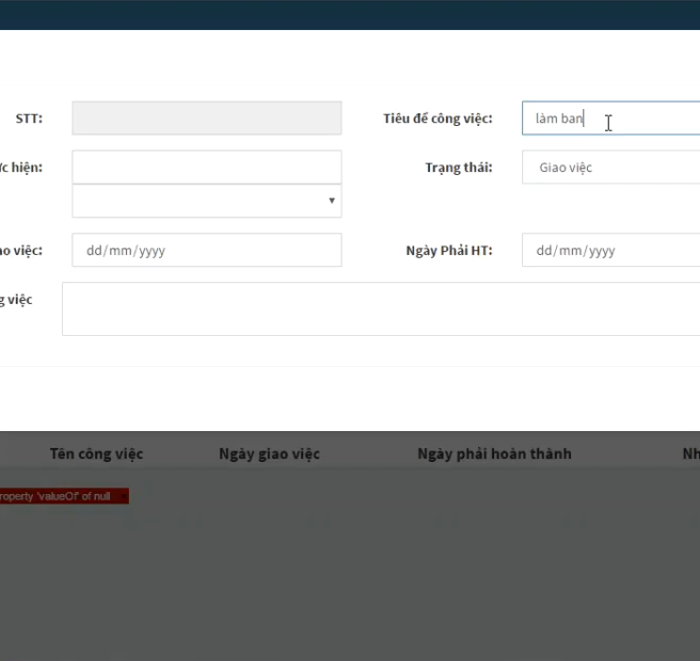
Task: Click the Ngày Phải HT label
Action: [x=448, y=250]
